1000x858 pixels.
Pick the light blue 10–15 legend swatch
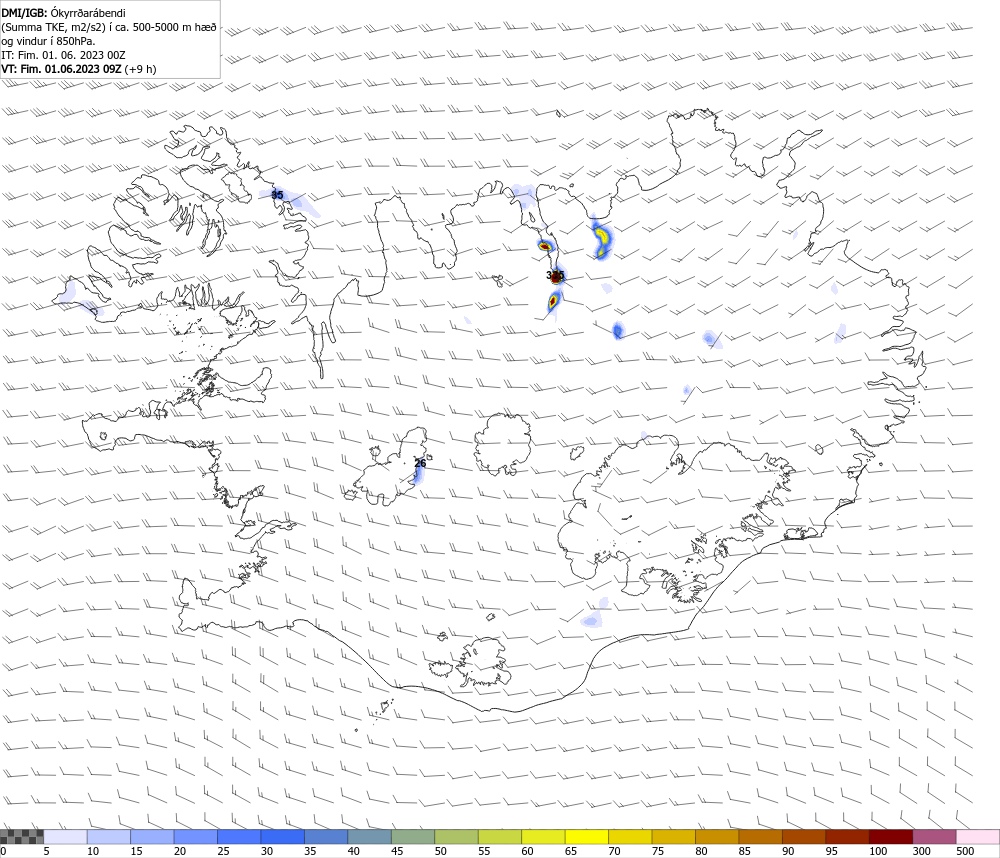[108, 837]
